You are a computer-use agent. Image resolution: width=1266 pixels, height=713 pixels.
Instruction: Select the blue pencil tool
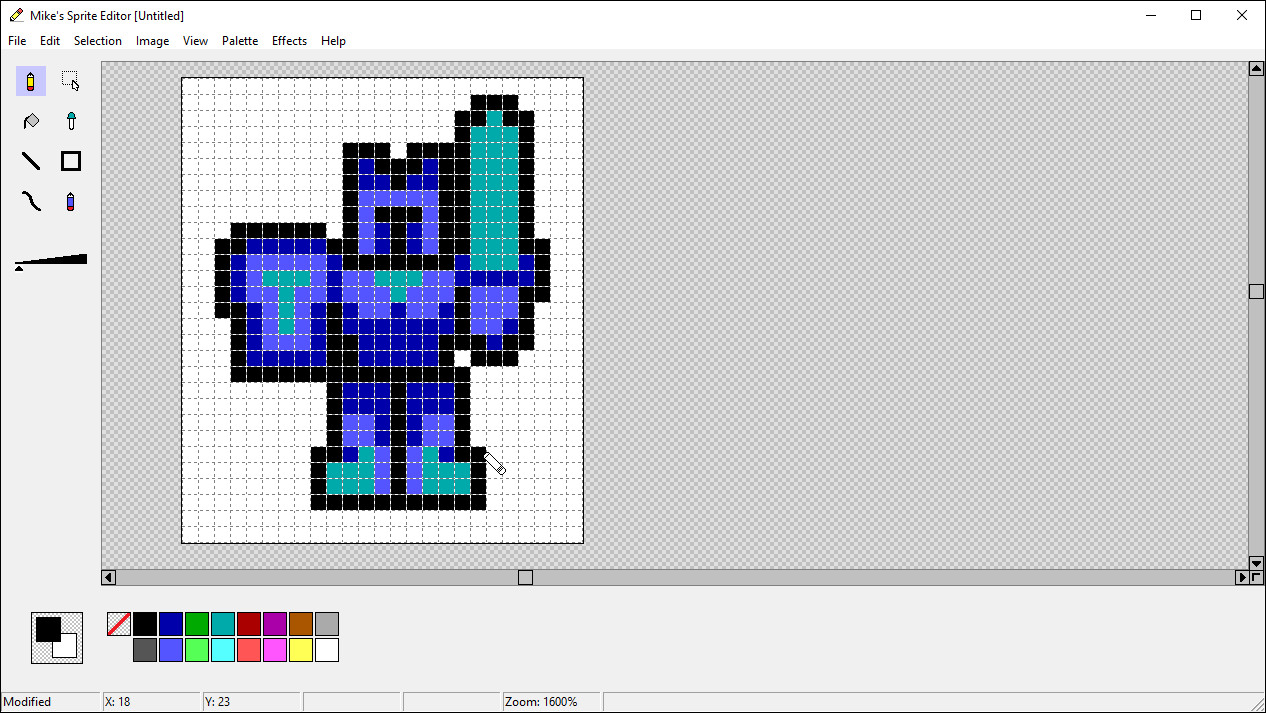(70, 201)
